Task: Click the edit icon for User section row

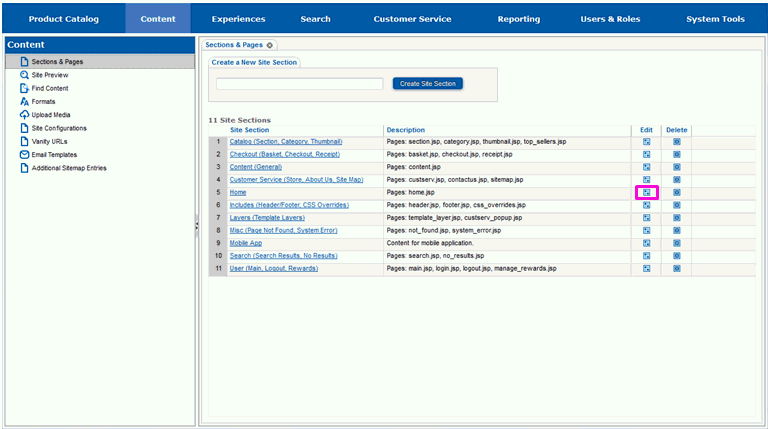Action: point(647,268)
